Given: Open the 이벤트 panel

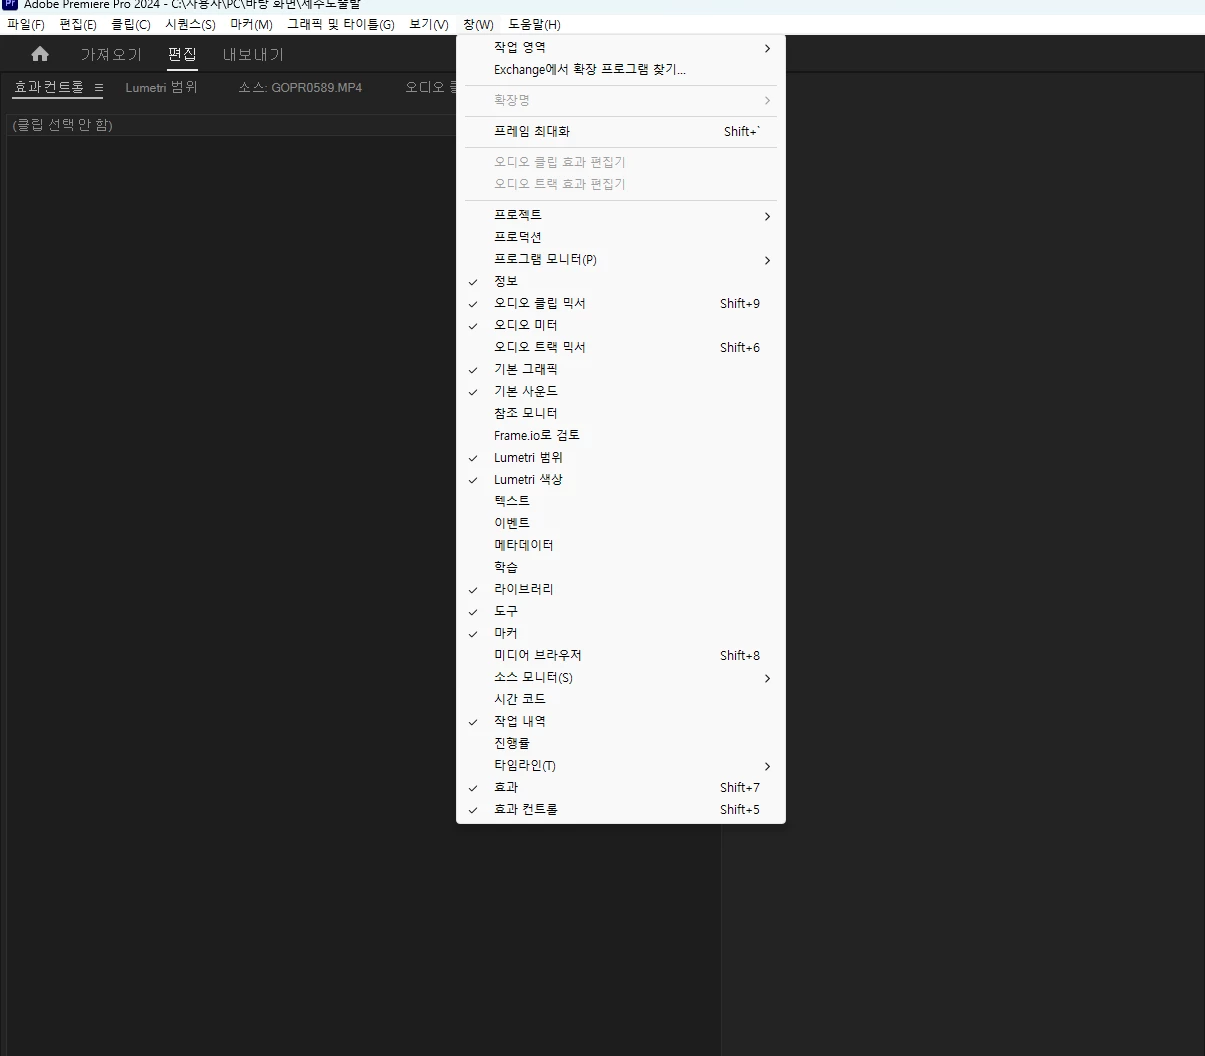Looking at the screenshot, I should coord(620,523).
